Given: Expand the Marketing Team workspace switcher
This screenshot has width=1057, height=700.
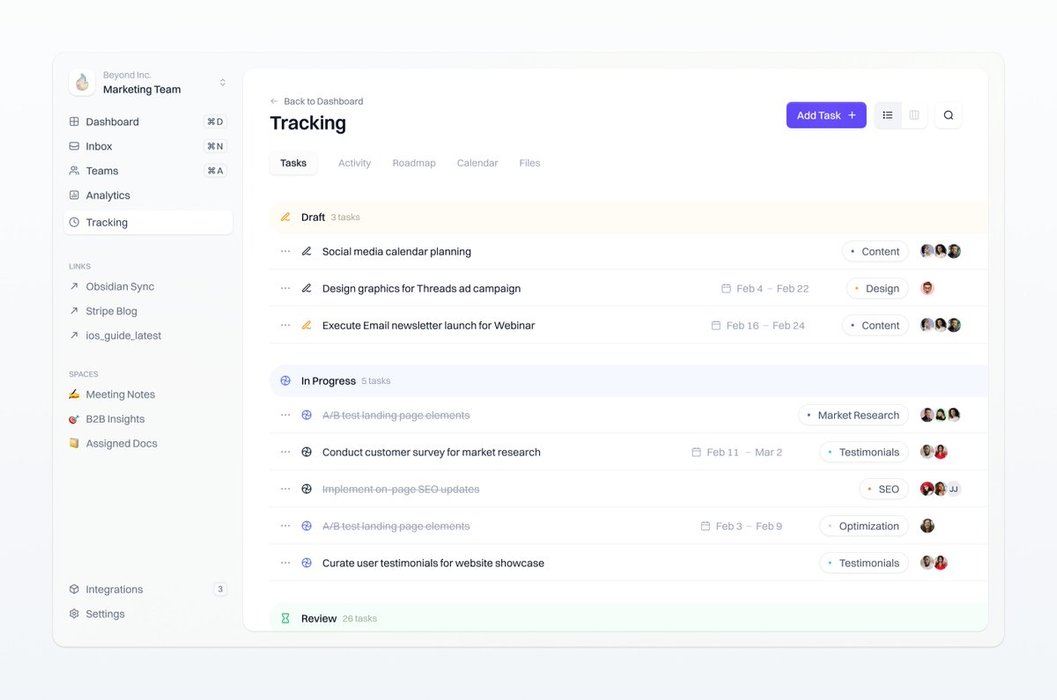Looking at the screenshot, I should tap(222, 83).
